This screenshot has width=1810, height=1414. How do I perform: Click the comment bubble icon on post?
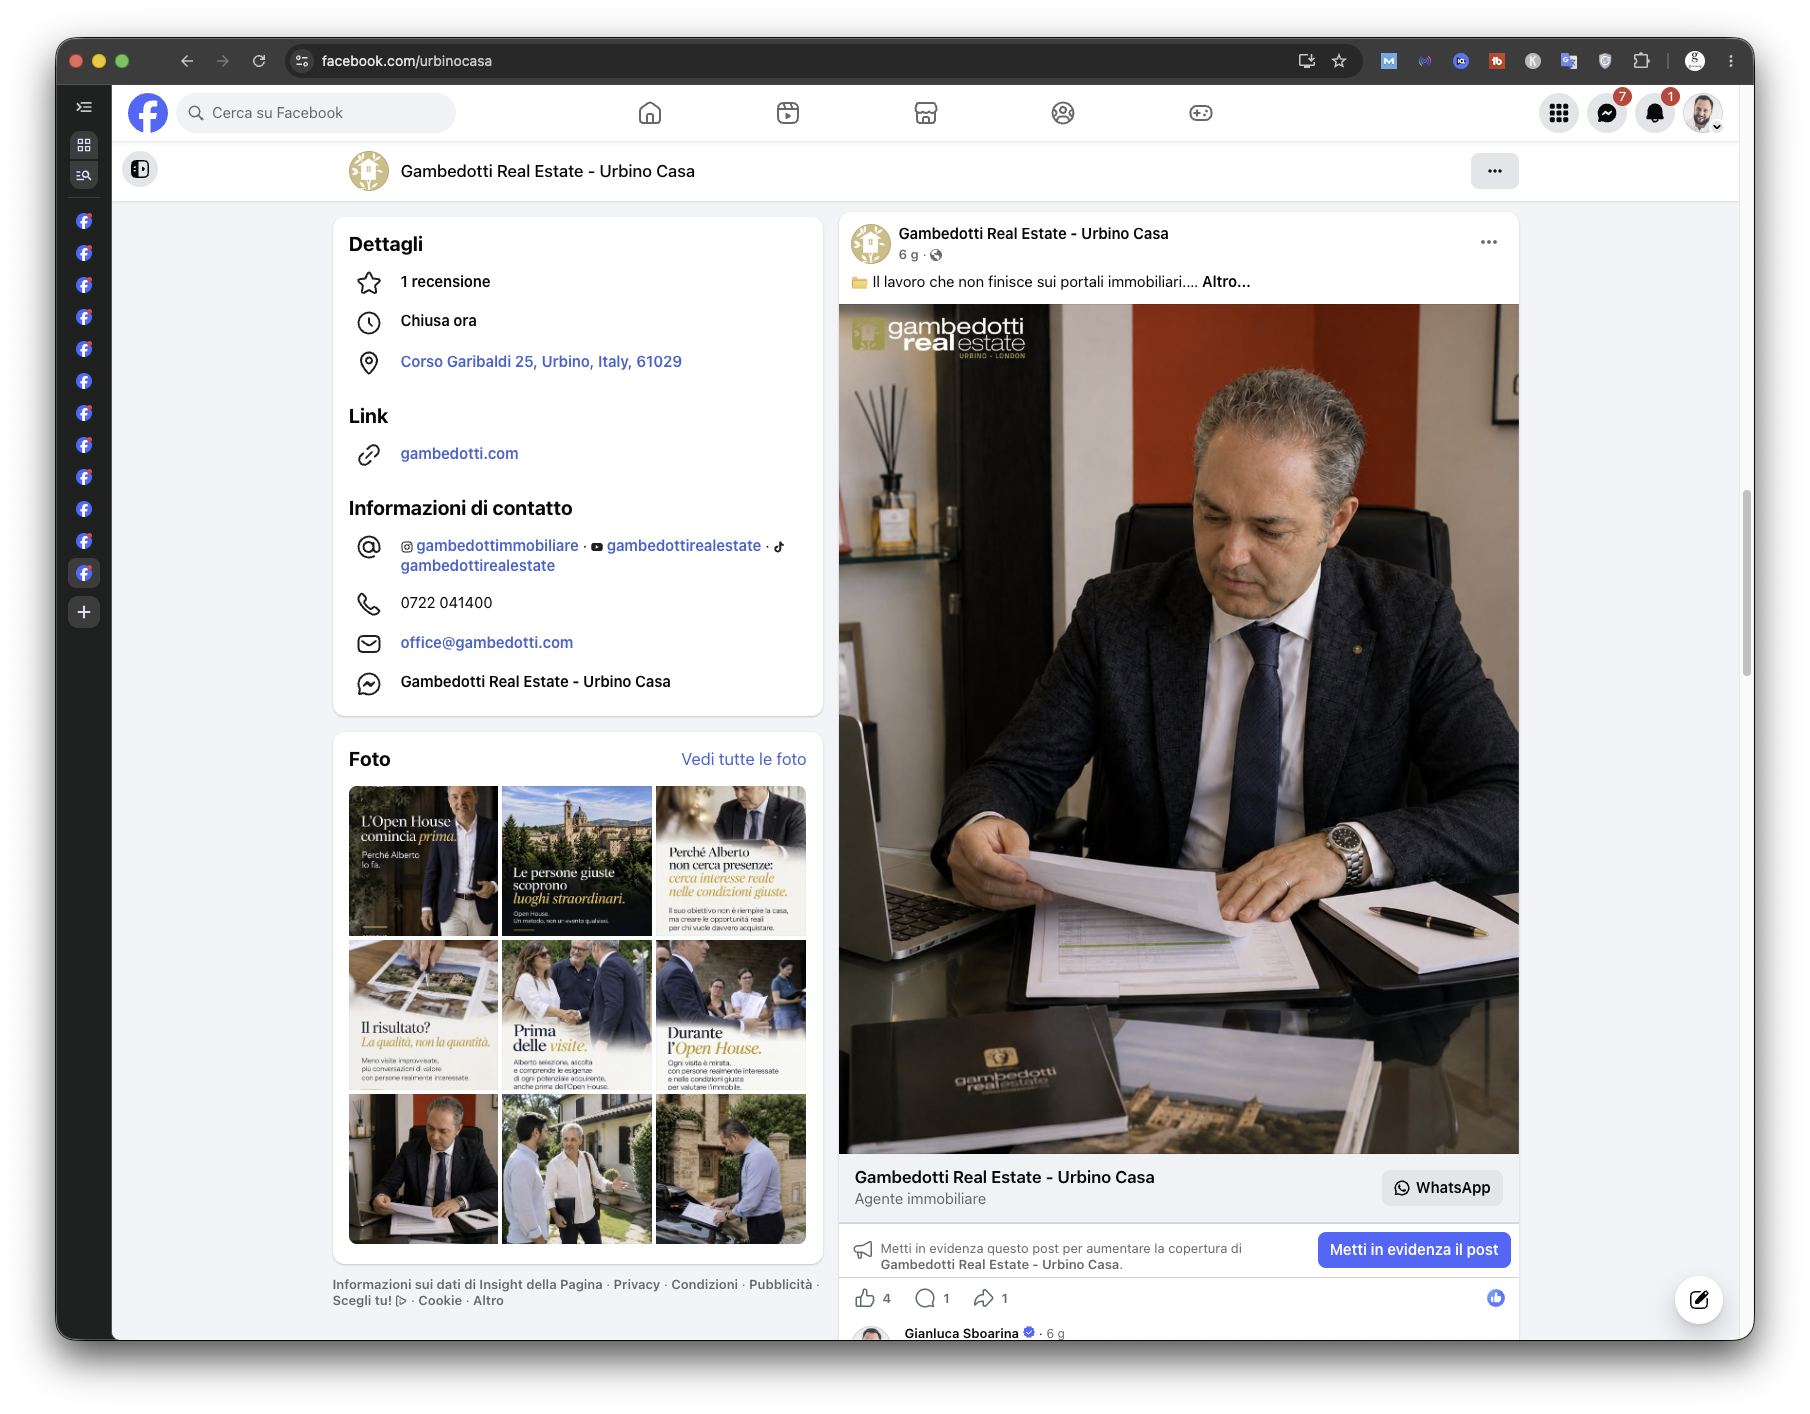point(925,1298)
